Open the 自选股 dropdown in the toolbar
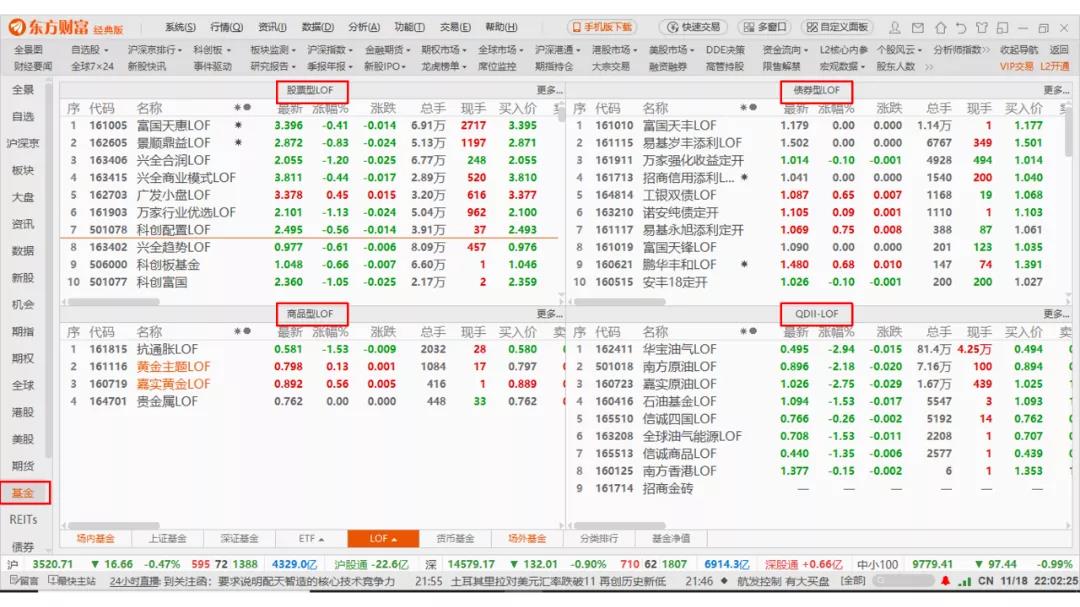1080x607 pixels. coord(90,50)
